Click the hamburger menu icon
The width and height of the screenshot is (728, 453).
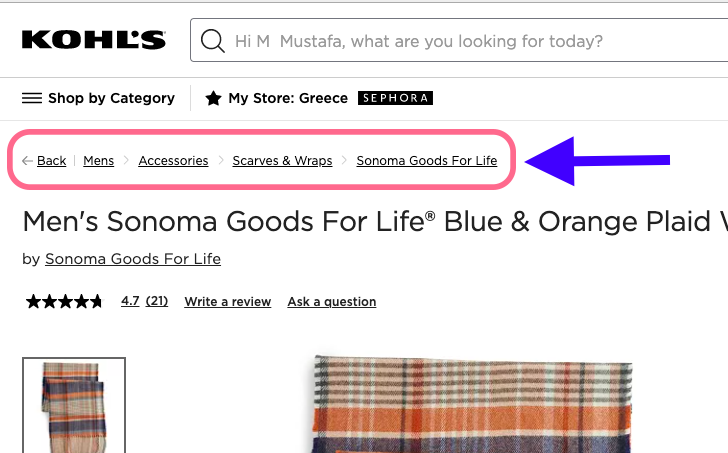pos(32,98)
